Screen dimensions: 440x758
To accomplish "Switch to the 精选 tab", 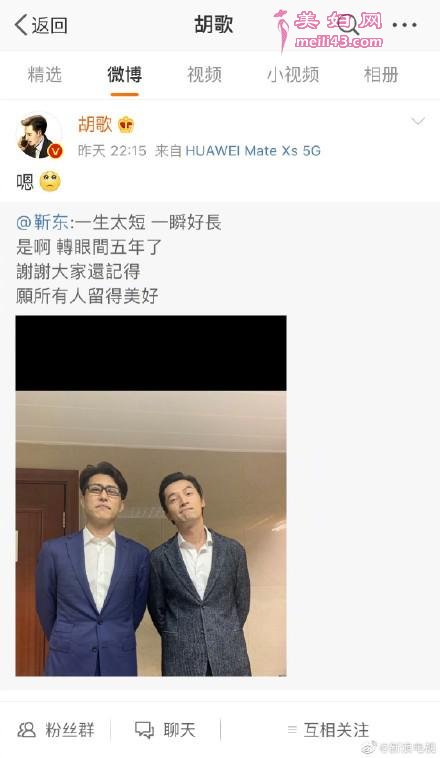I will point(45,75).
